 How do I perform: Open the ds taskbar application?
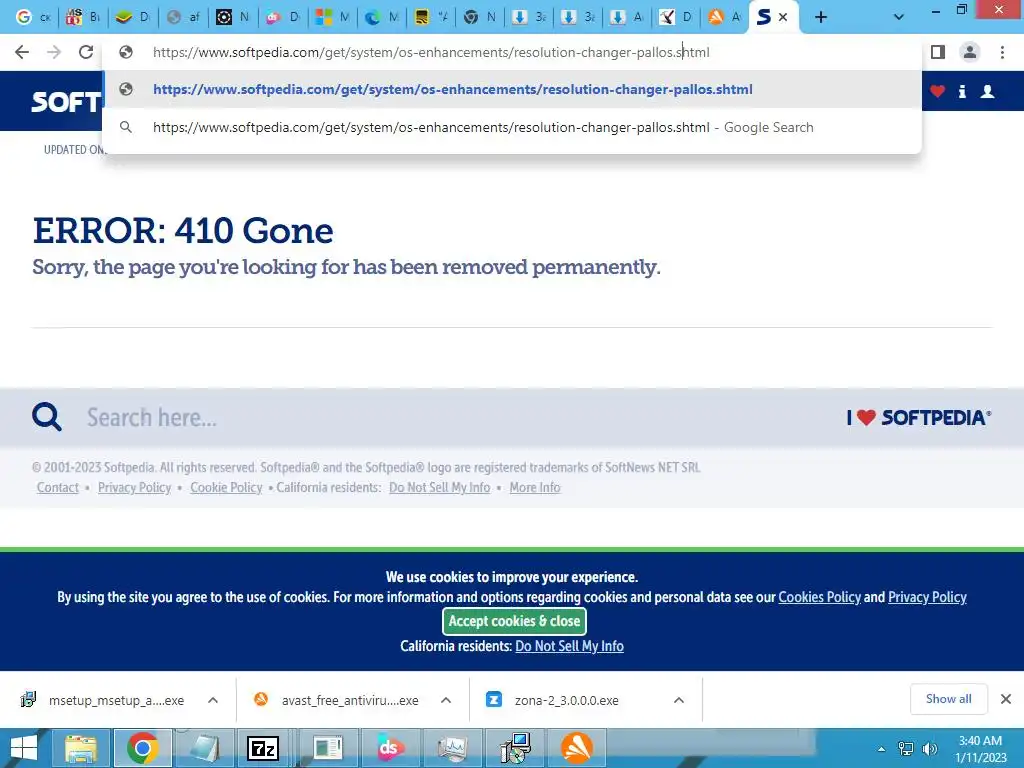[389, 748]
